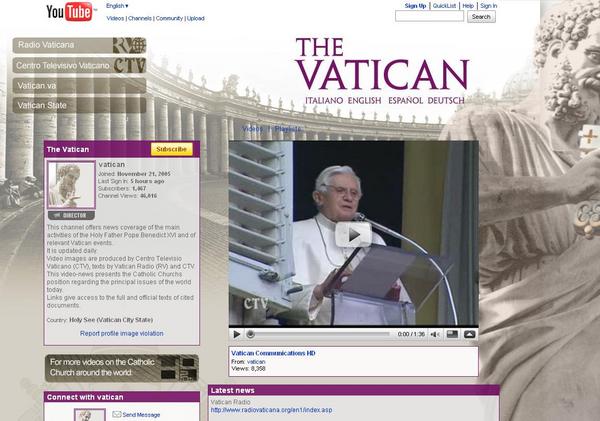Select the DEUTSCH language link

pos(446,101)
